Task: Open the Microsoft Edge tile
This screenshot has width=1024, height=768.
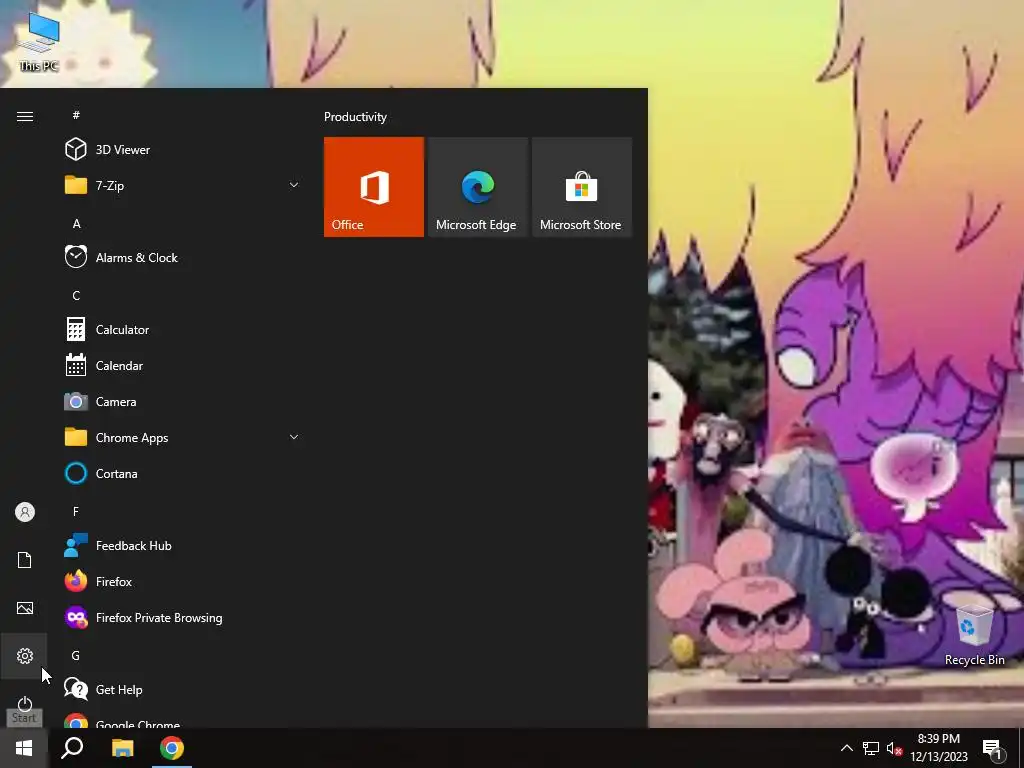Action: pyautogui.click(x=477, y=187)
